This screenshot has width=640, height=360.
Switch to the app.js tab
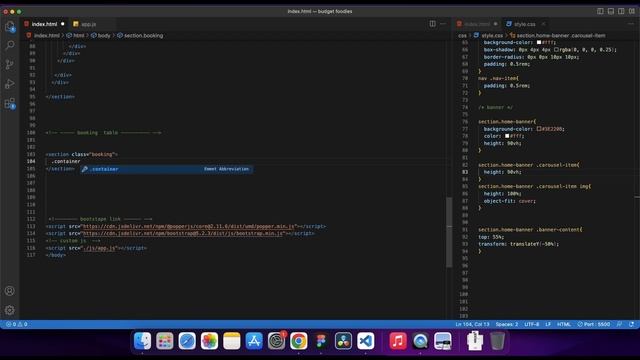pyautogui.click(x=88, y=24)
